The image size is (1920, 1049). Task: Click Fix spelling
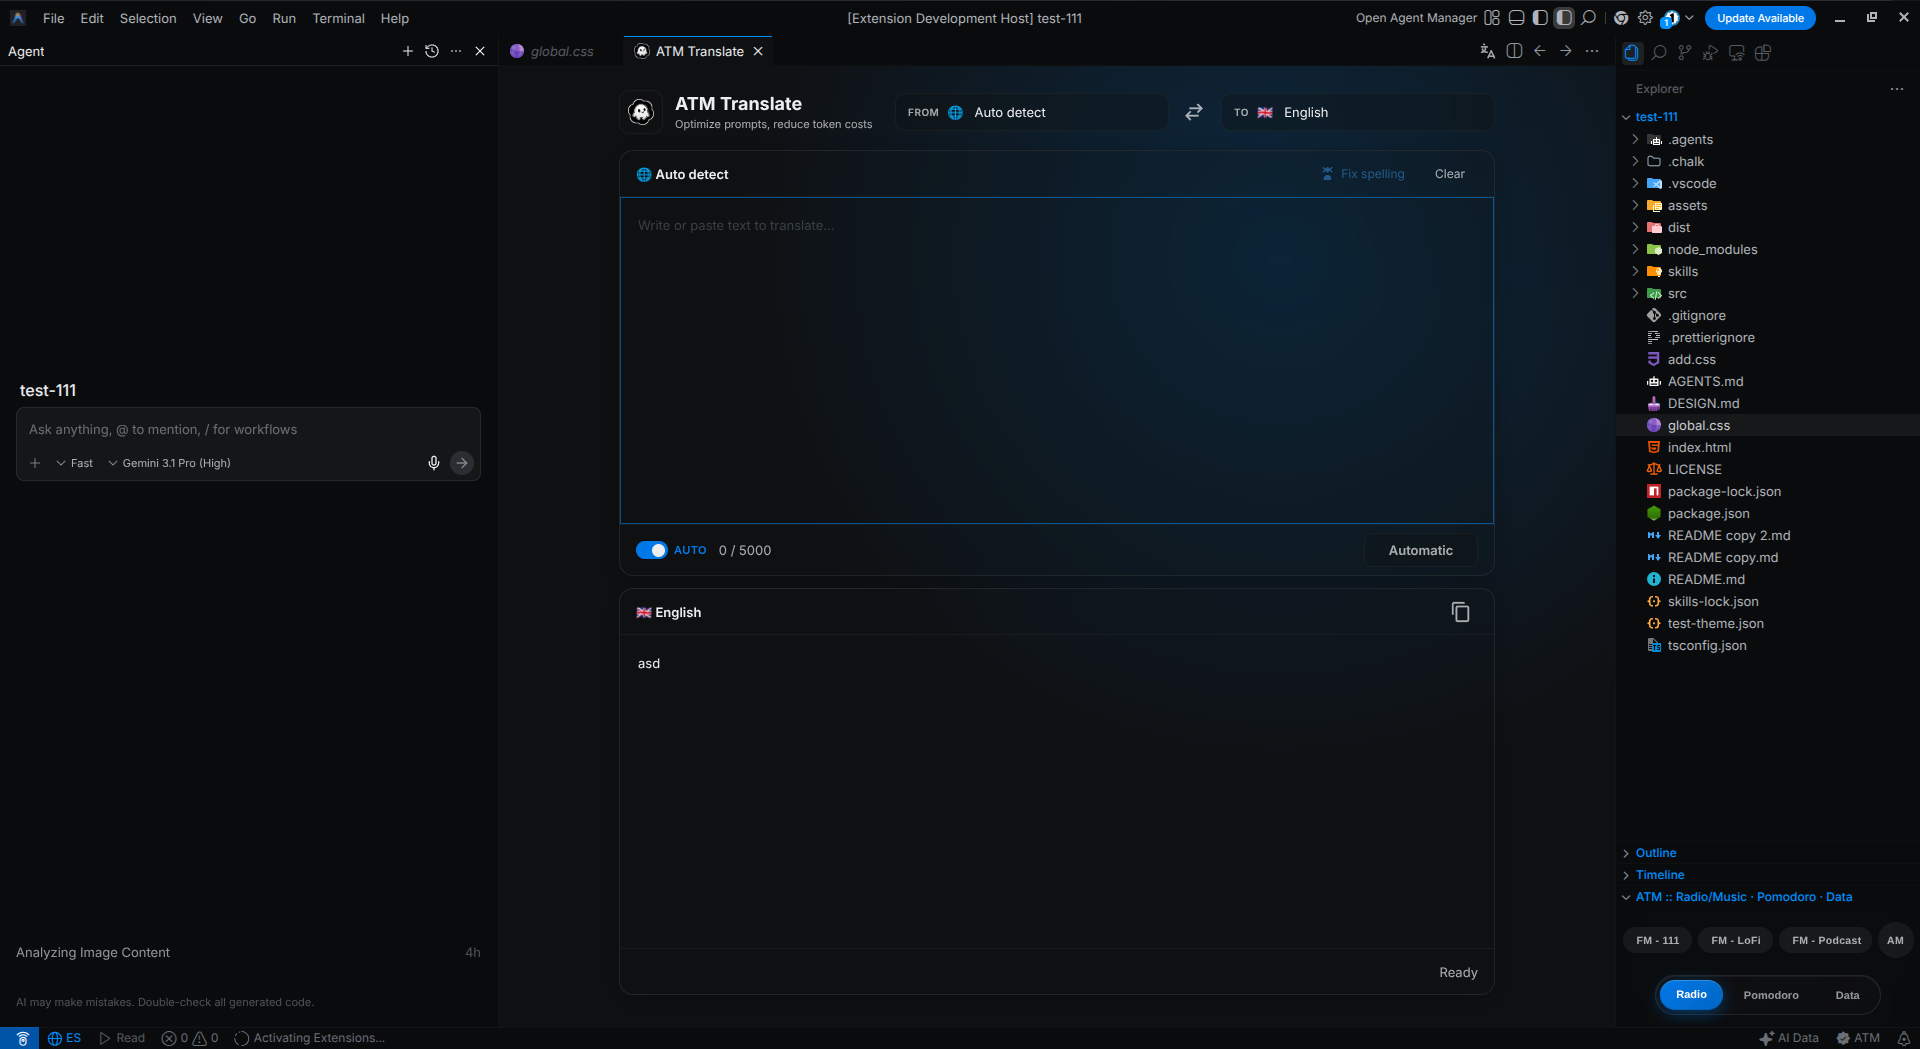(x=1362, y=174)
